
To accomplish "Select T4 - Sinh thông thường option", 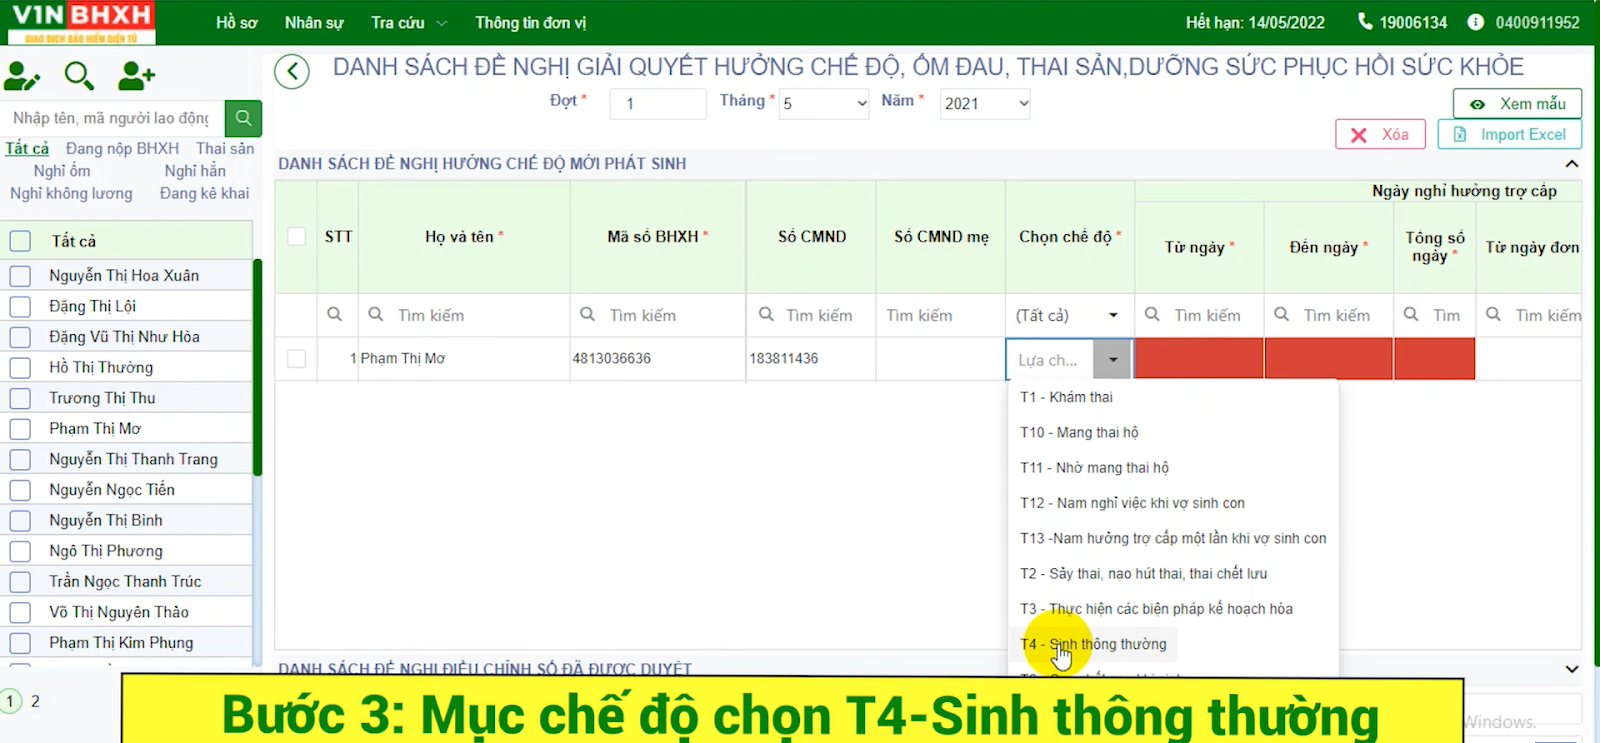I will click(x=1093, y=644).
